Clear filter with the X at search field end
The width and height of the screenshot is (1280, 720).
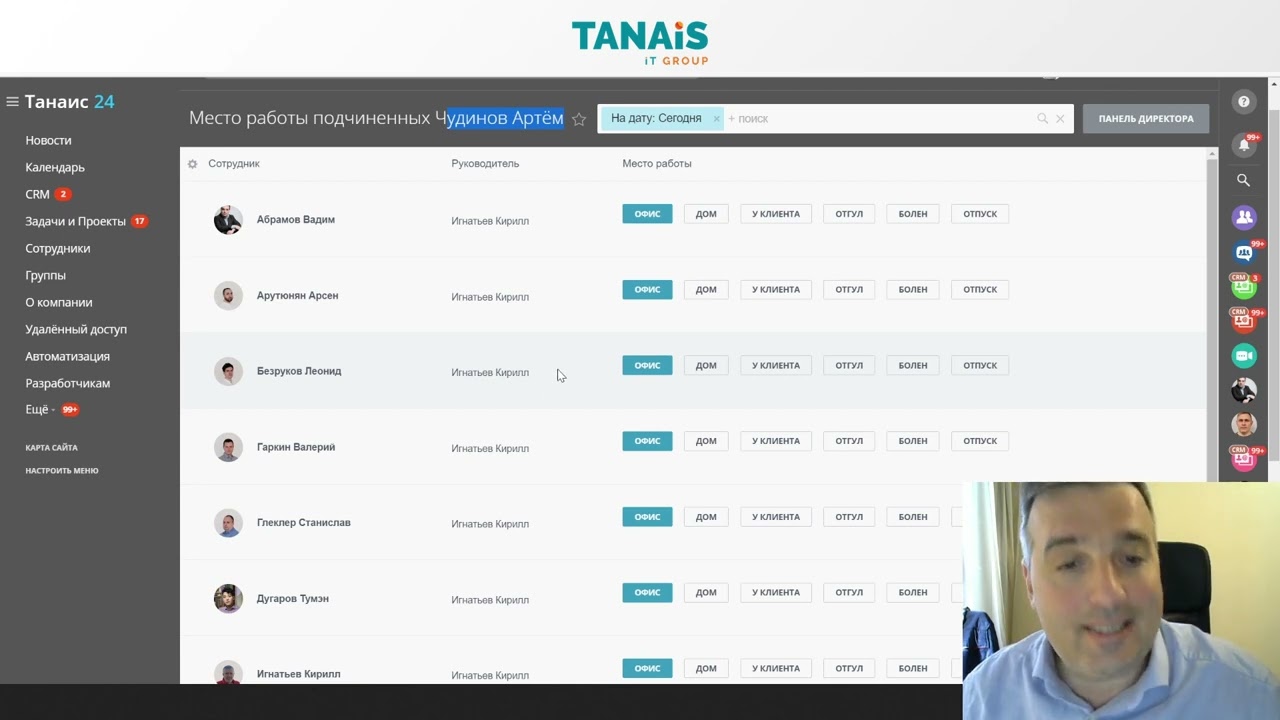point(1060,119)
